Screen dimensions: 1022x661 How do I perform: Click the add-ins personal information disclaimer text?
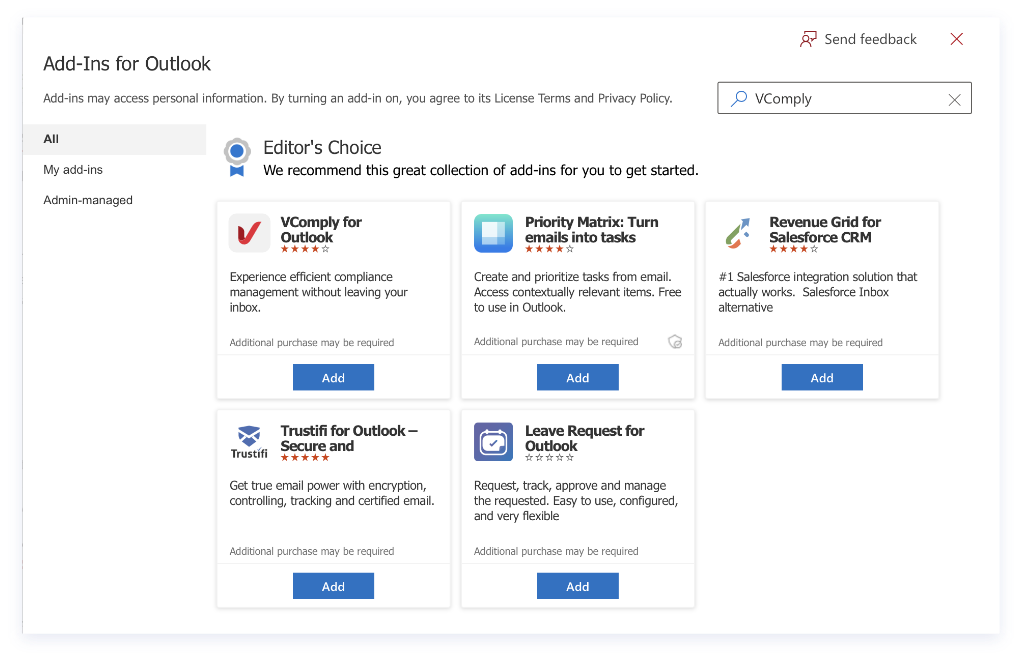pos(358,98)
